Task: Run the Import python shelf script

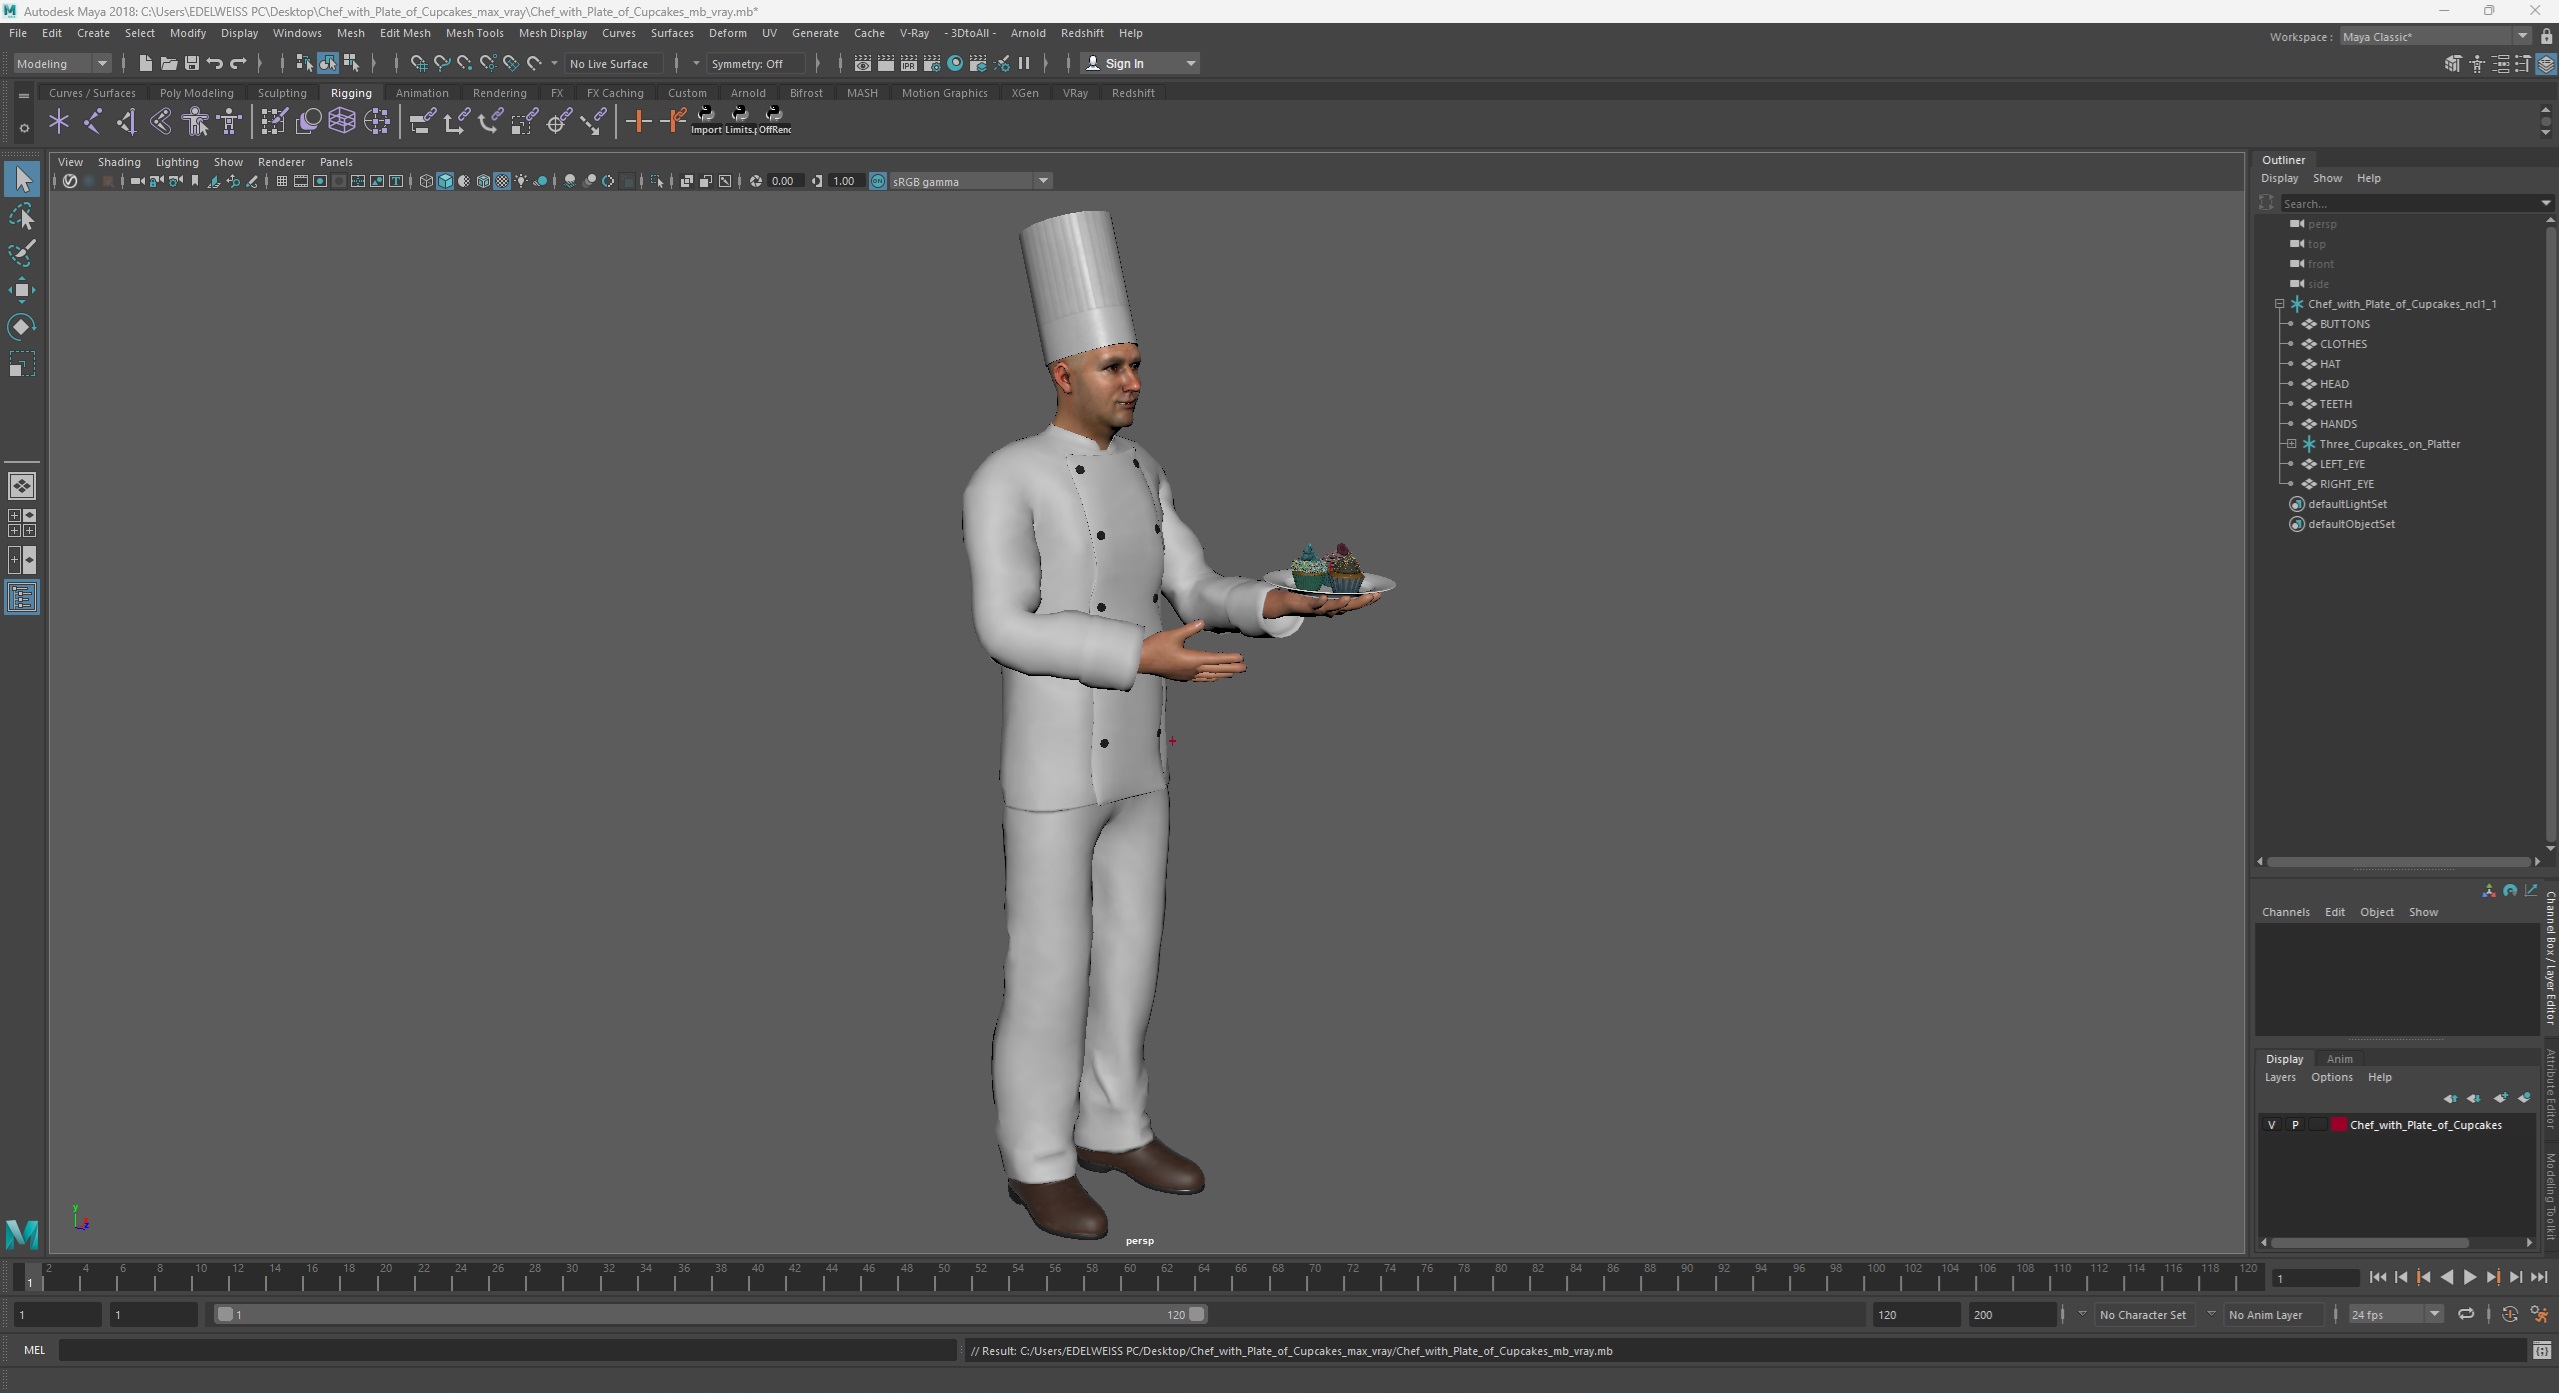Action: coord(706,121)
